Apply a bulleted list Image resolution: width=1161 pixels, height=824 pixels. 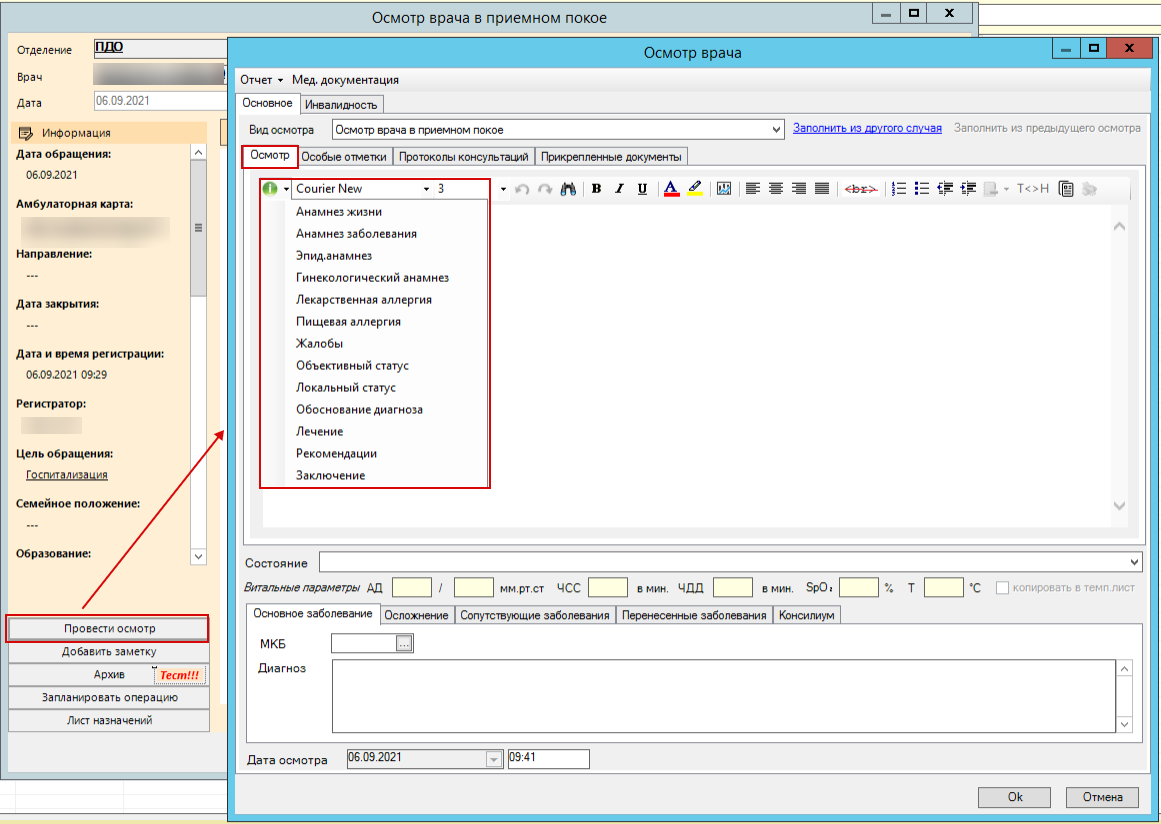(922, 190)
